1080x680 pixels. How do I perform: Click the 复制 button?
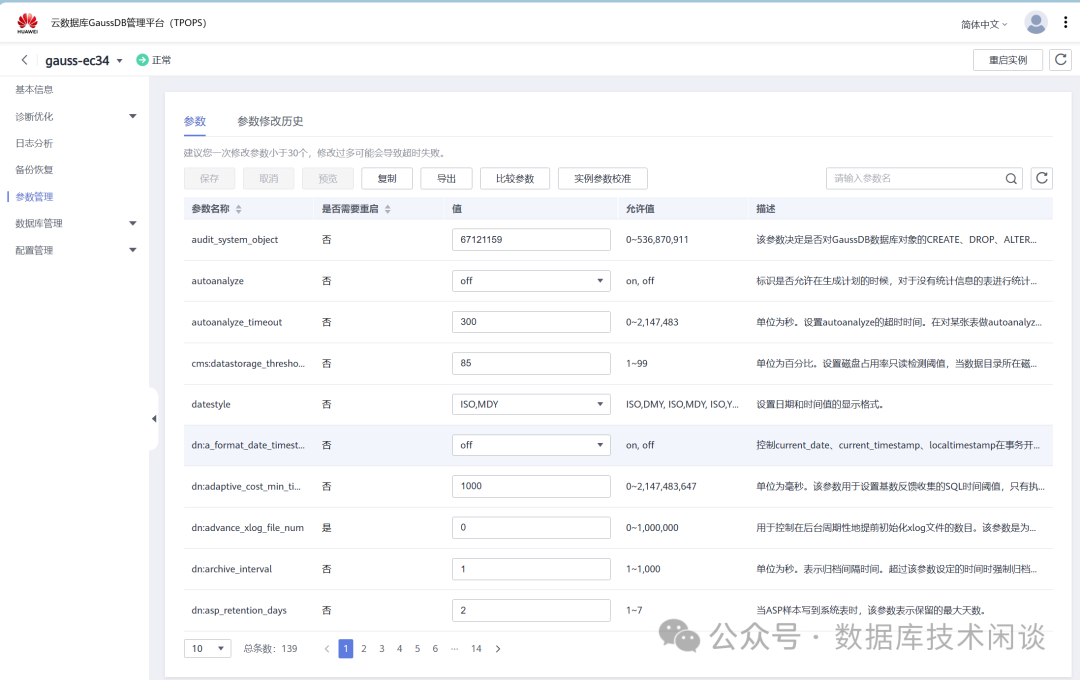387,178
